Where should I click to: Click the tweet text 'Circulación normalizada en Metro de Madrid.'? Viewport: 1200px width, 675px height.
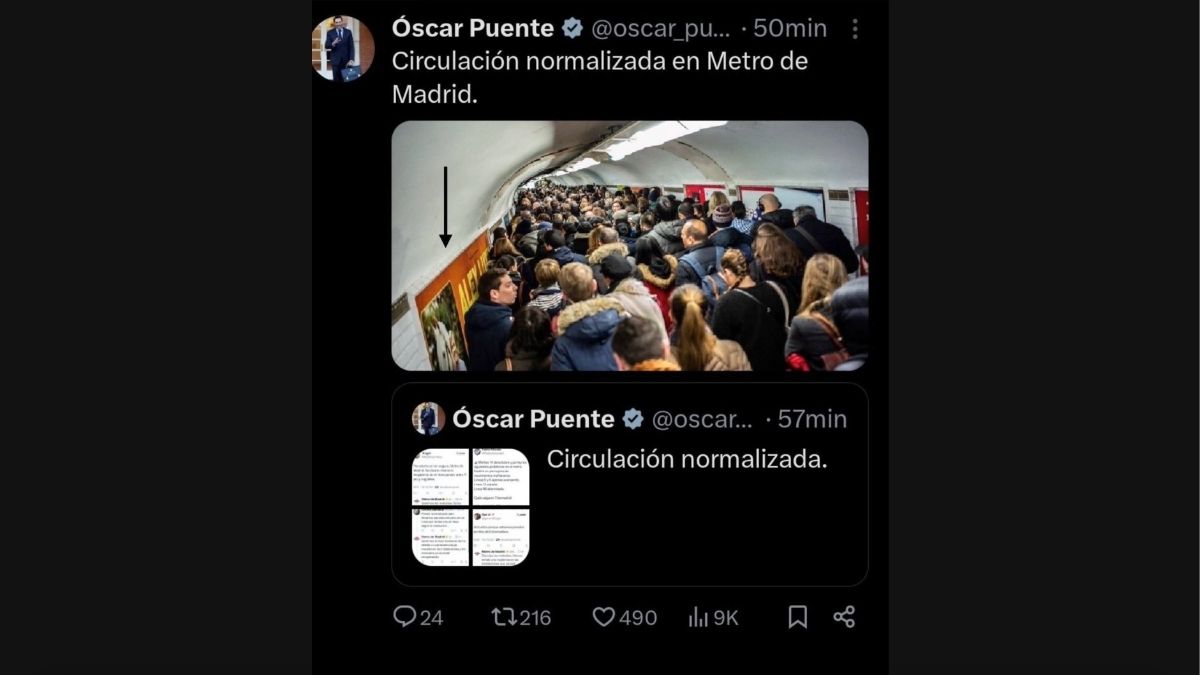pos(599,76)
